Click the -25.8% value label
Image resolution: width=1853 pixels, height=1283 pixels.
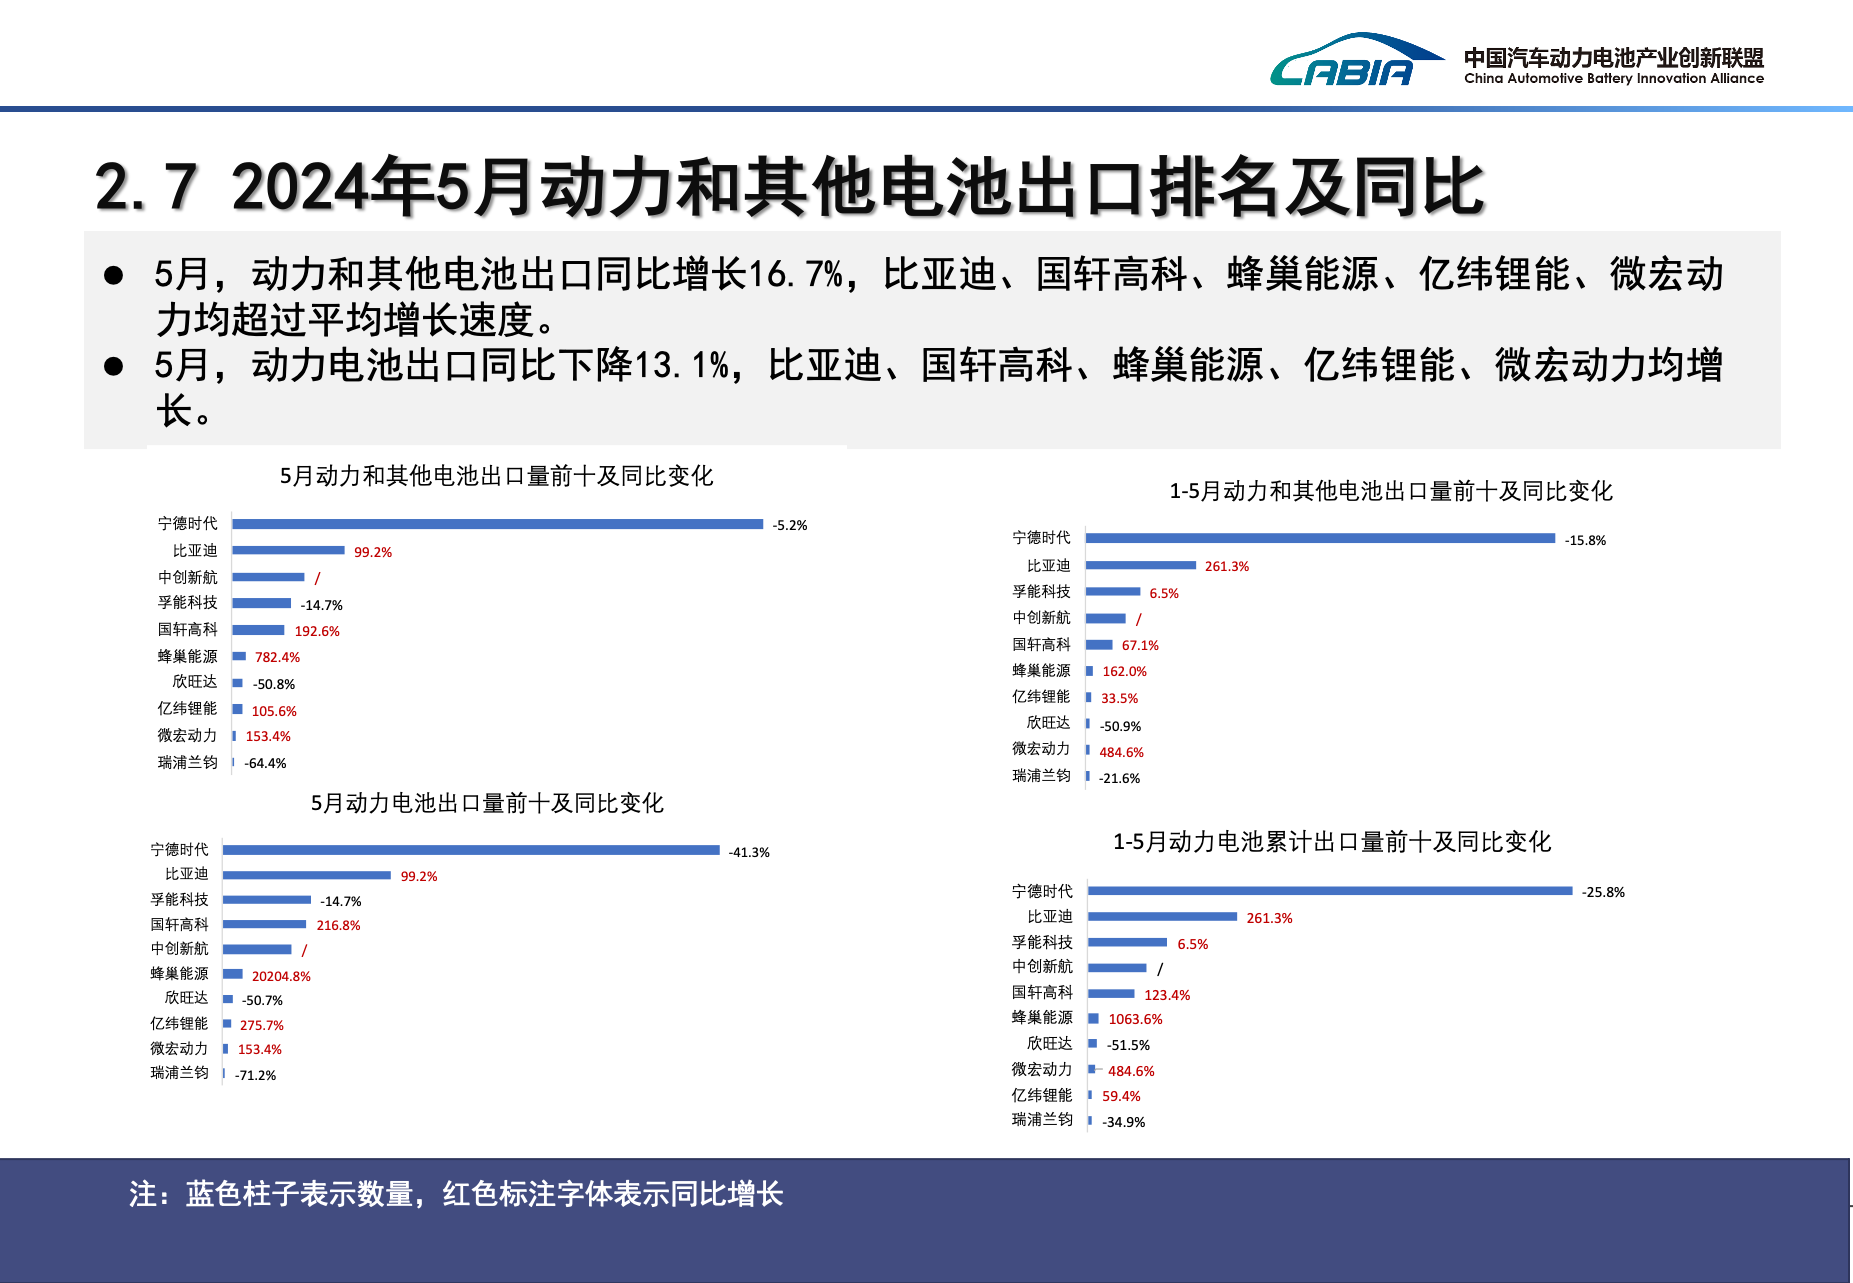(x=1603, y=892)
